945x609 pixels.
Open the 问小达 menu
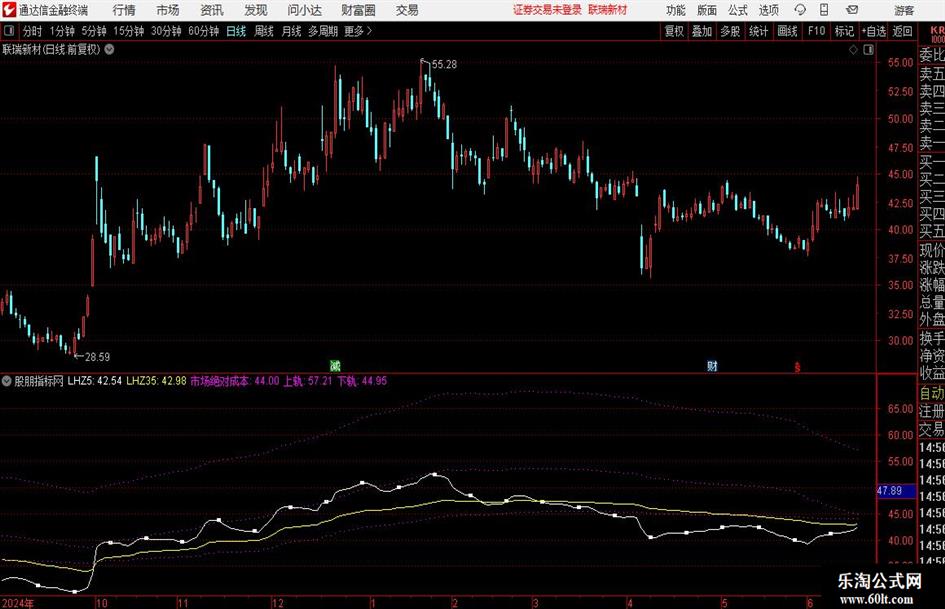[304, 10]
